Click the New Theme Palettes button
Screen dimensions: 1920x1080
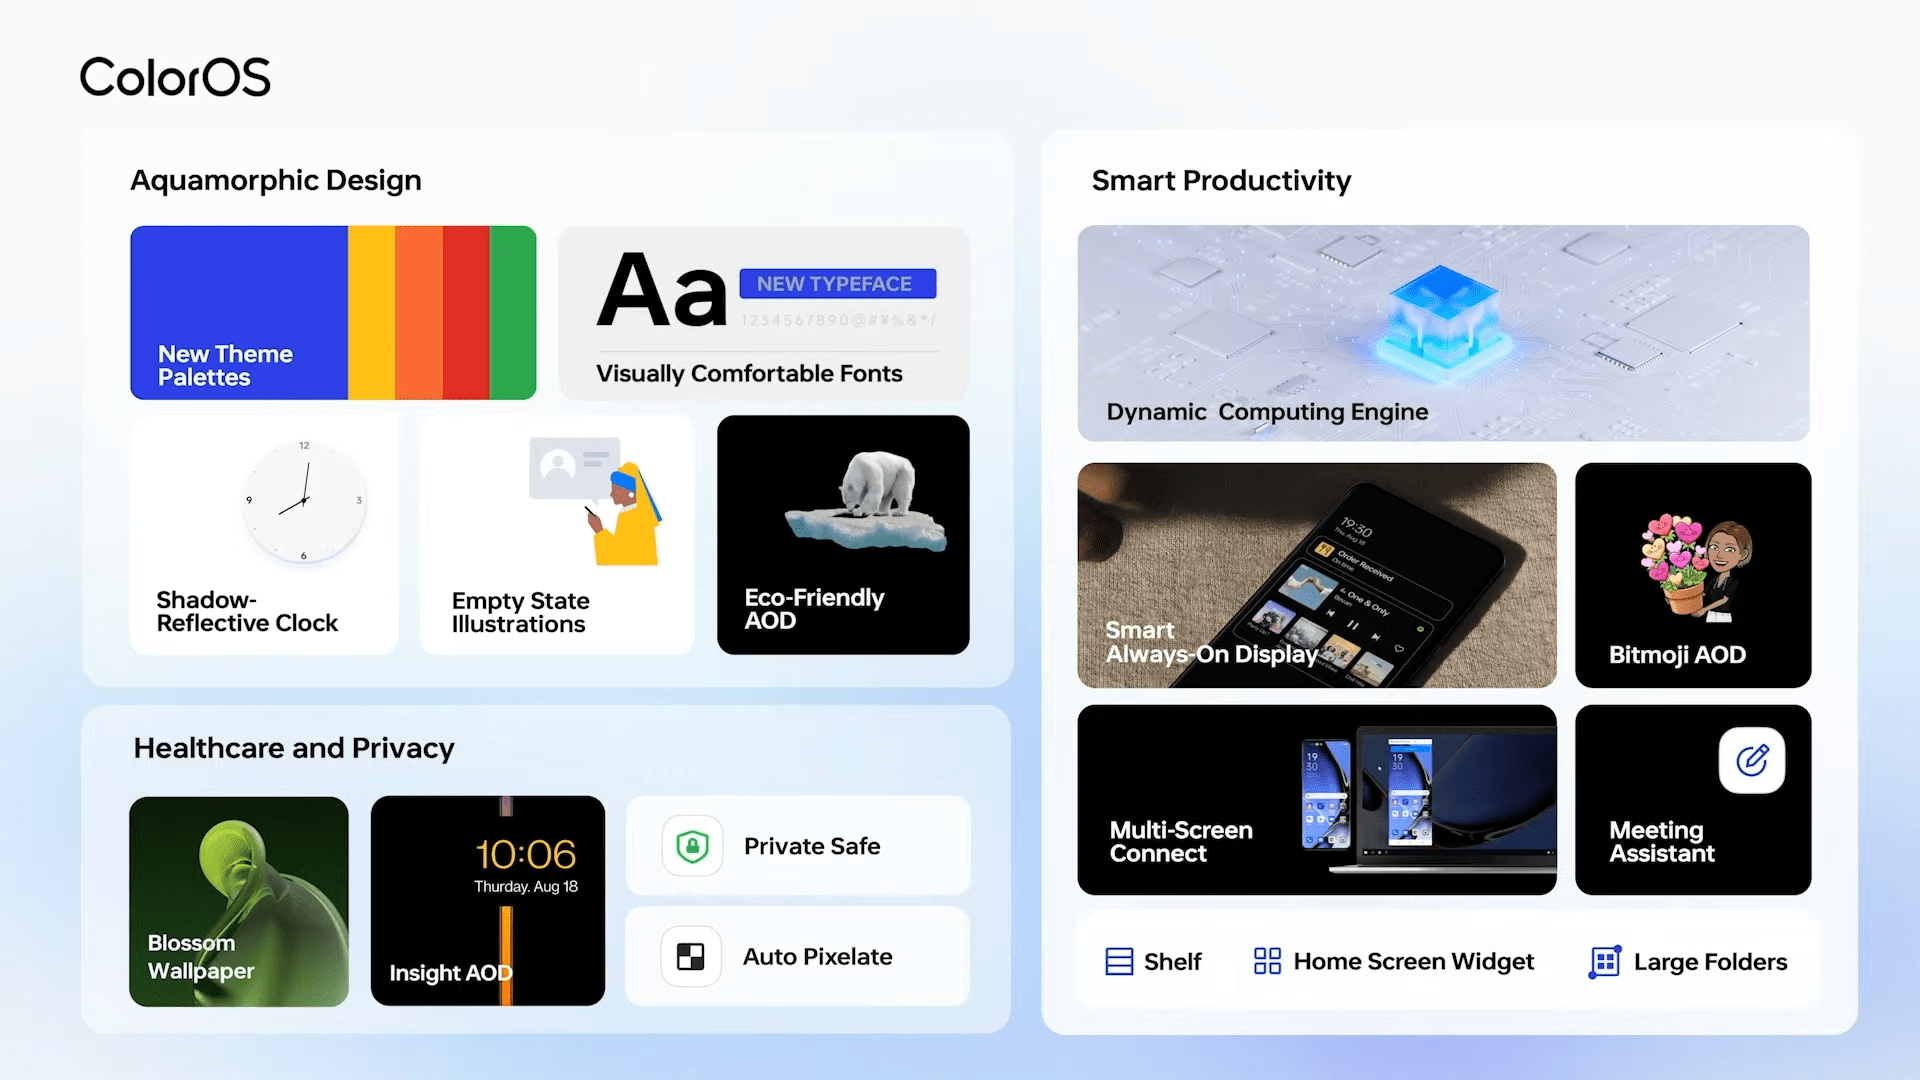[334, 313]
